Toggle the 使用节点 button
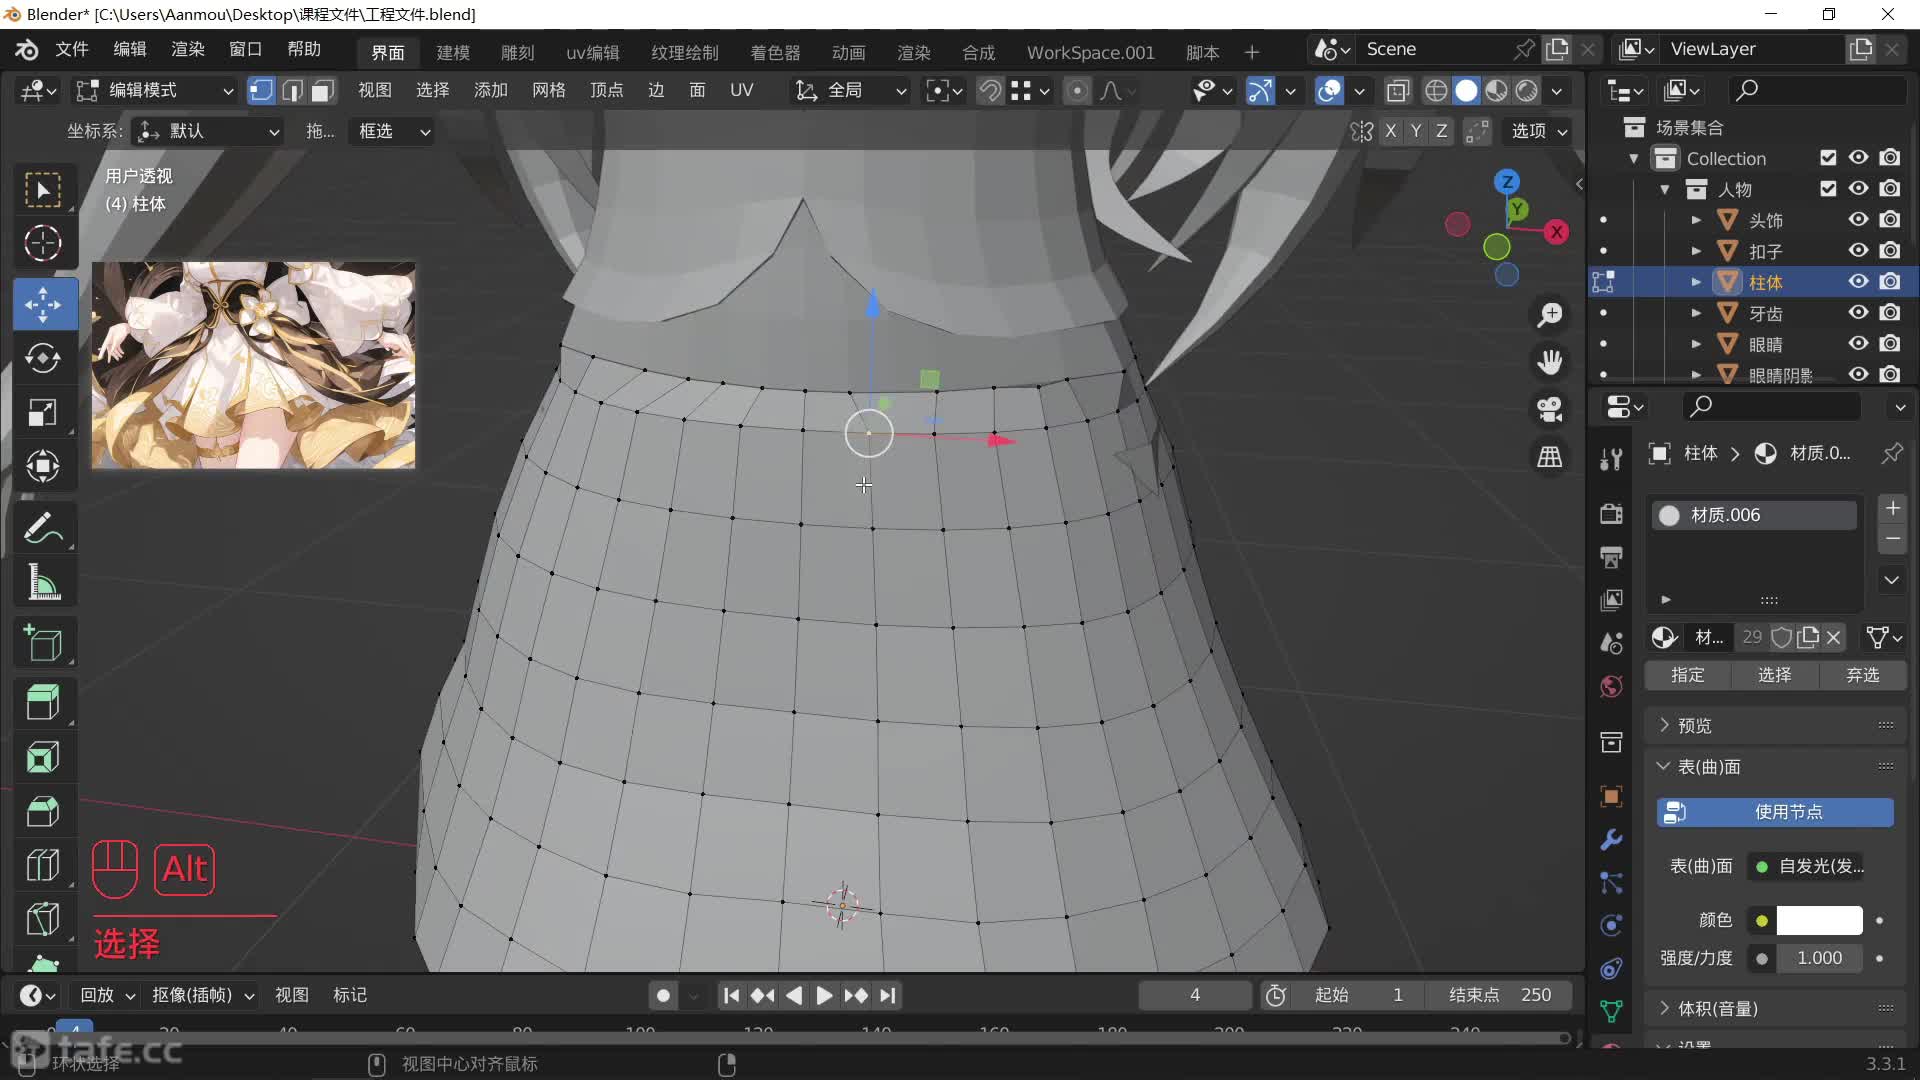 coord(1775,812)
